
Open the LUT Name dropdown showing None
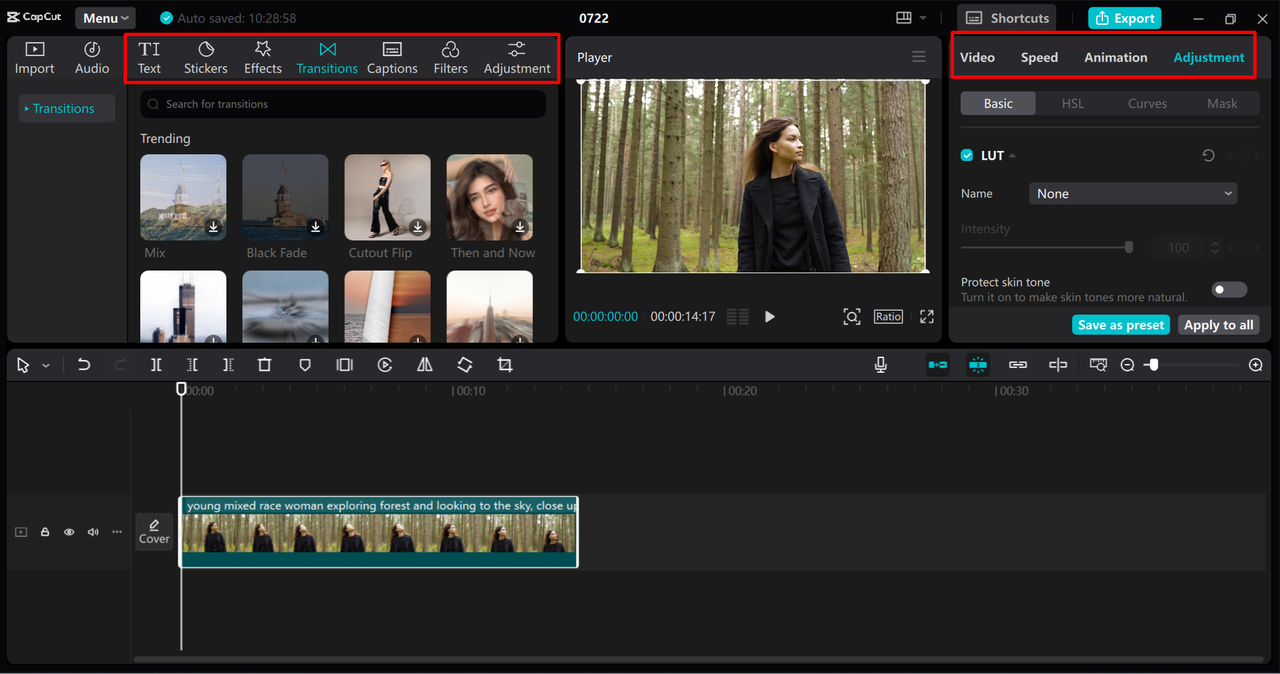pyautogui.click(x=1133, y=194)
